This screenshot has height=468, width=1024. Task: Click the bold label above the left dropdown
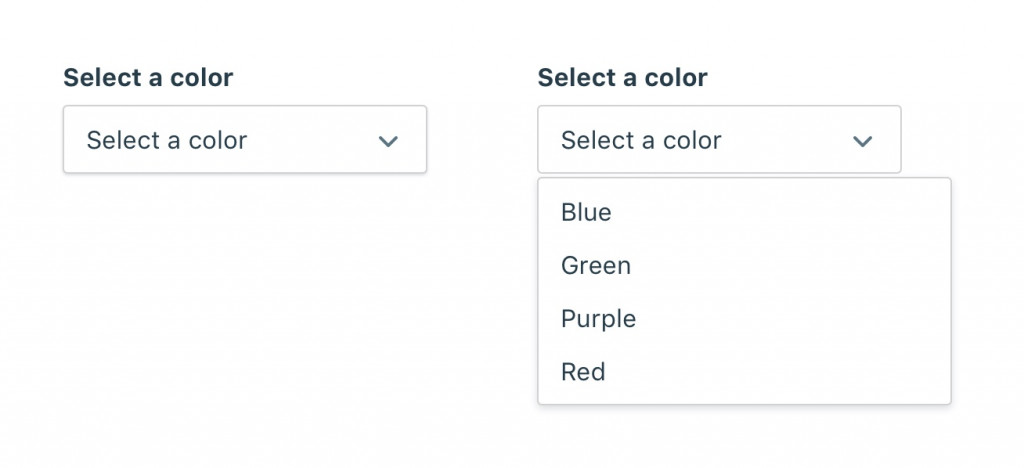pos(148,78)
